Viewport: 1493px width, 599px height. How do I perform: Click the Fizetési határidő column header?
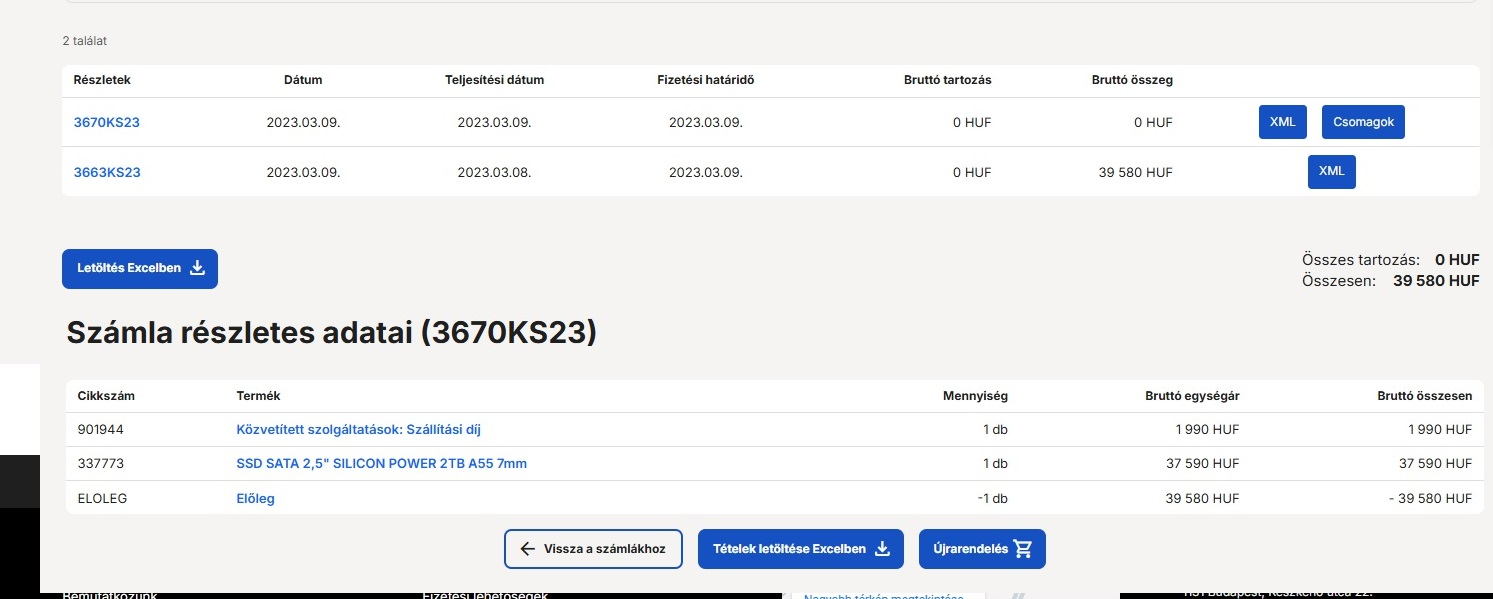pos(705,80)
